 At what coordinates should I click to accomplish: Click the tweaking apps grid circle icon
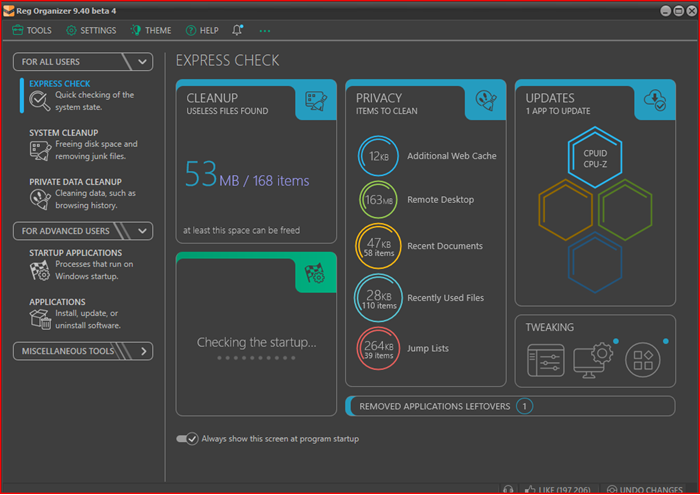[x=643, y=360]
